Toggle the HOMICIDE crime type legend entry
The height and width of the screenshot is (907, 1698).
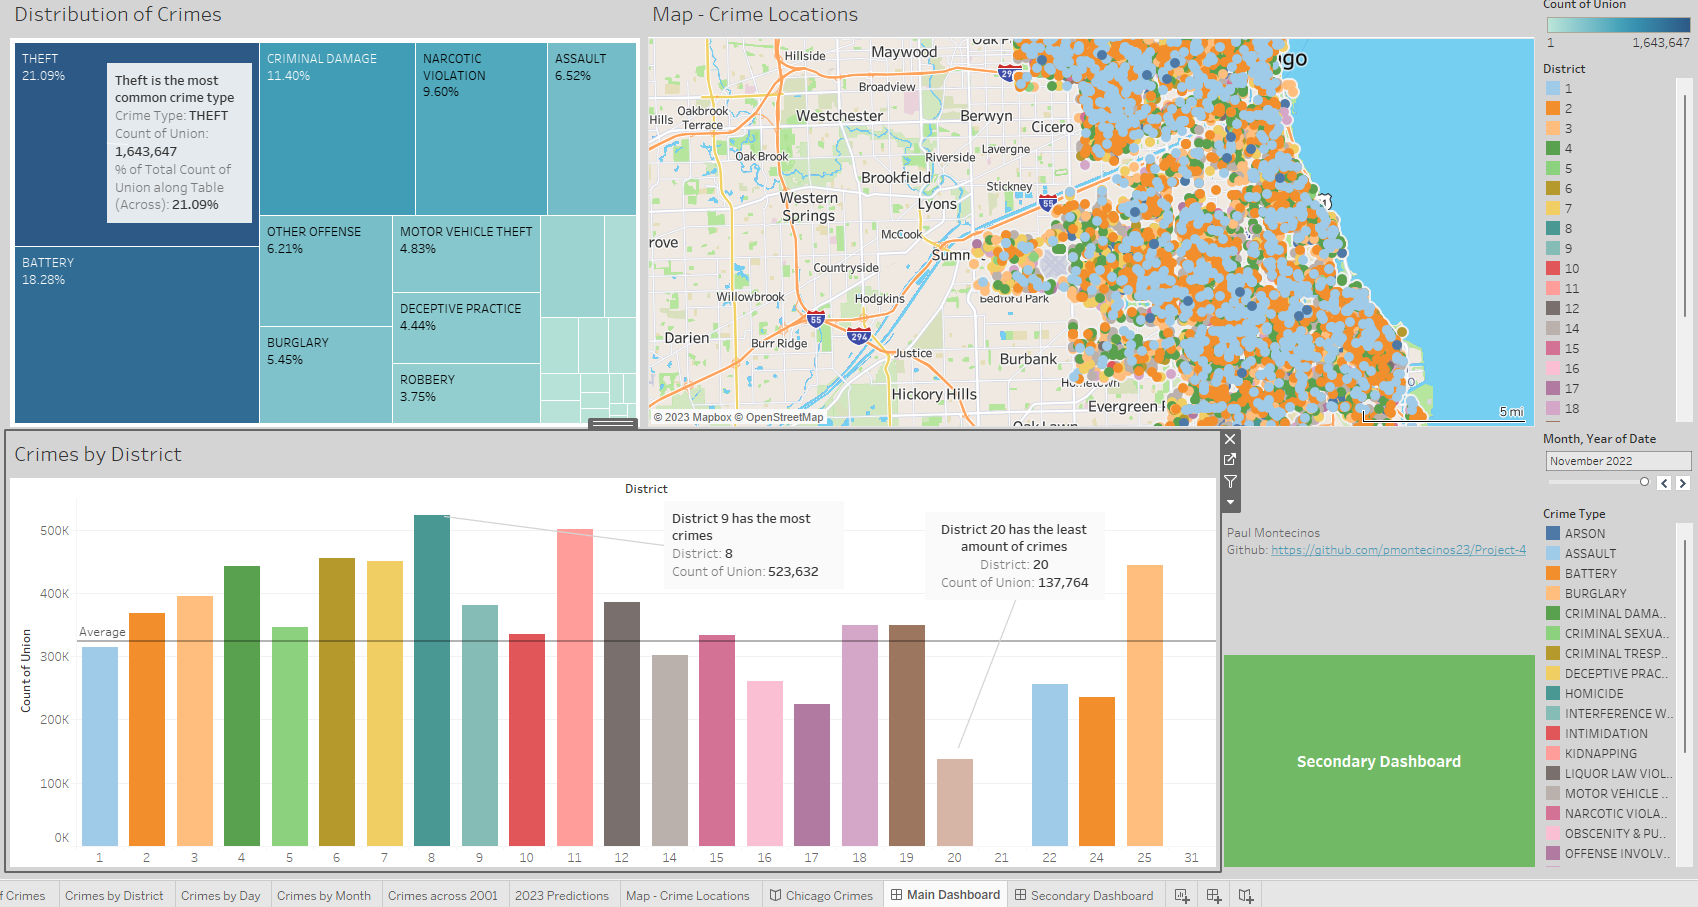pyautogui.click(x=1592, y=693)
